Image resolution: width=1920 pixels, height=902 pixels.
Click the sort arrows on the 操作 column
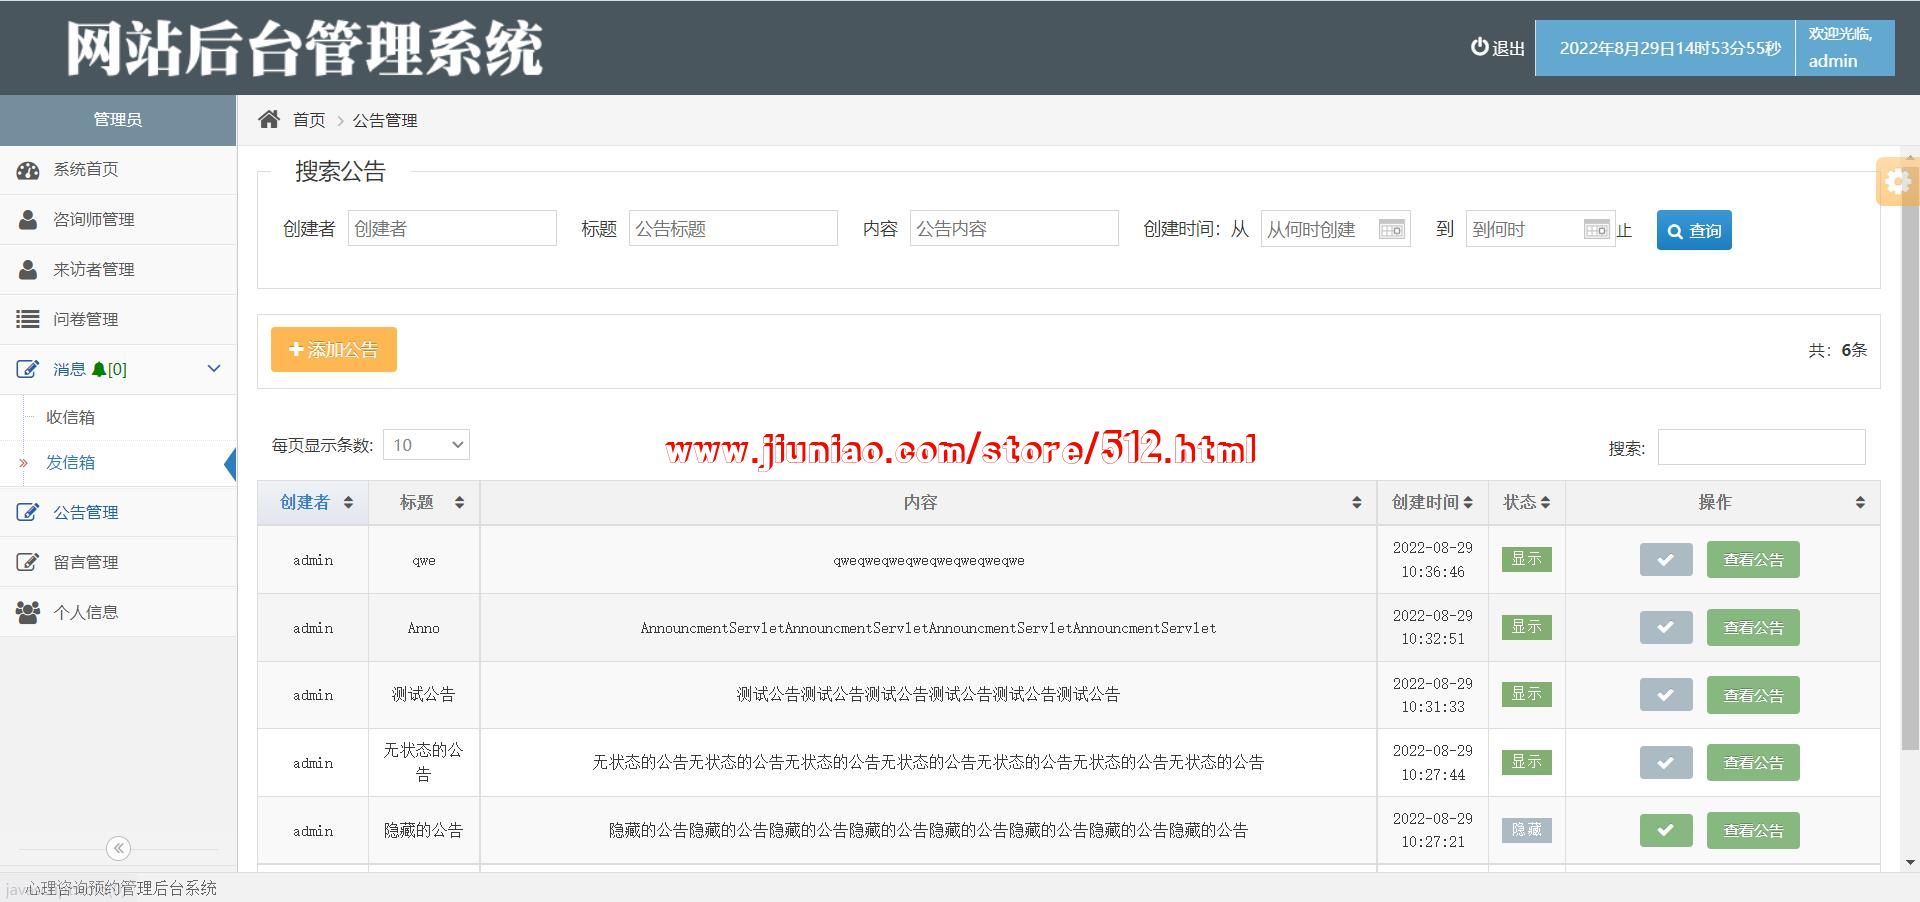coord(1860,503)
